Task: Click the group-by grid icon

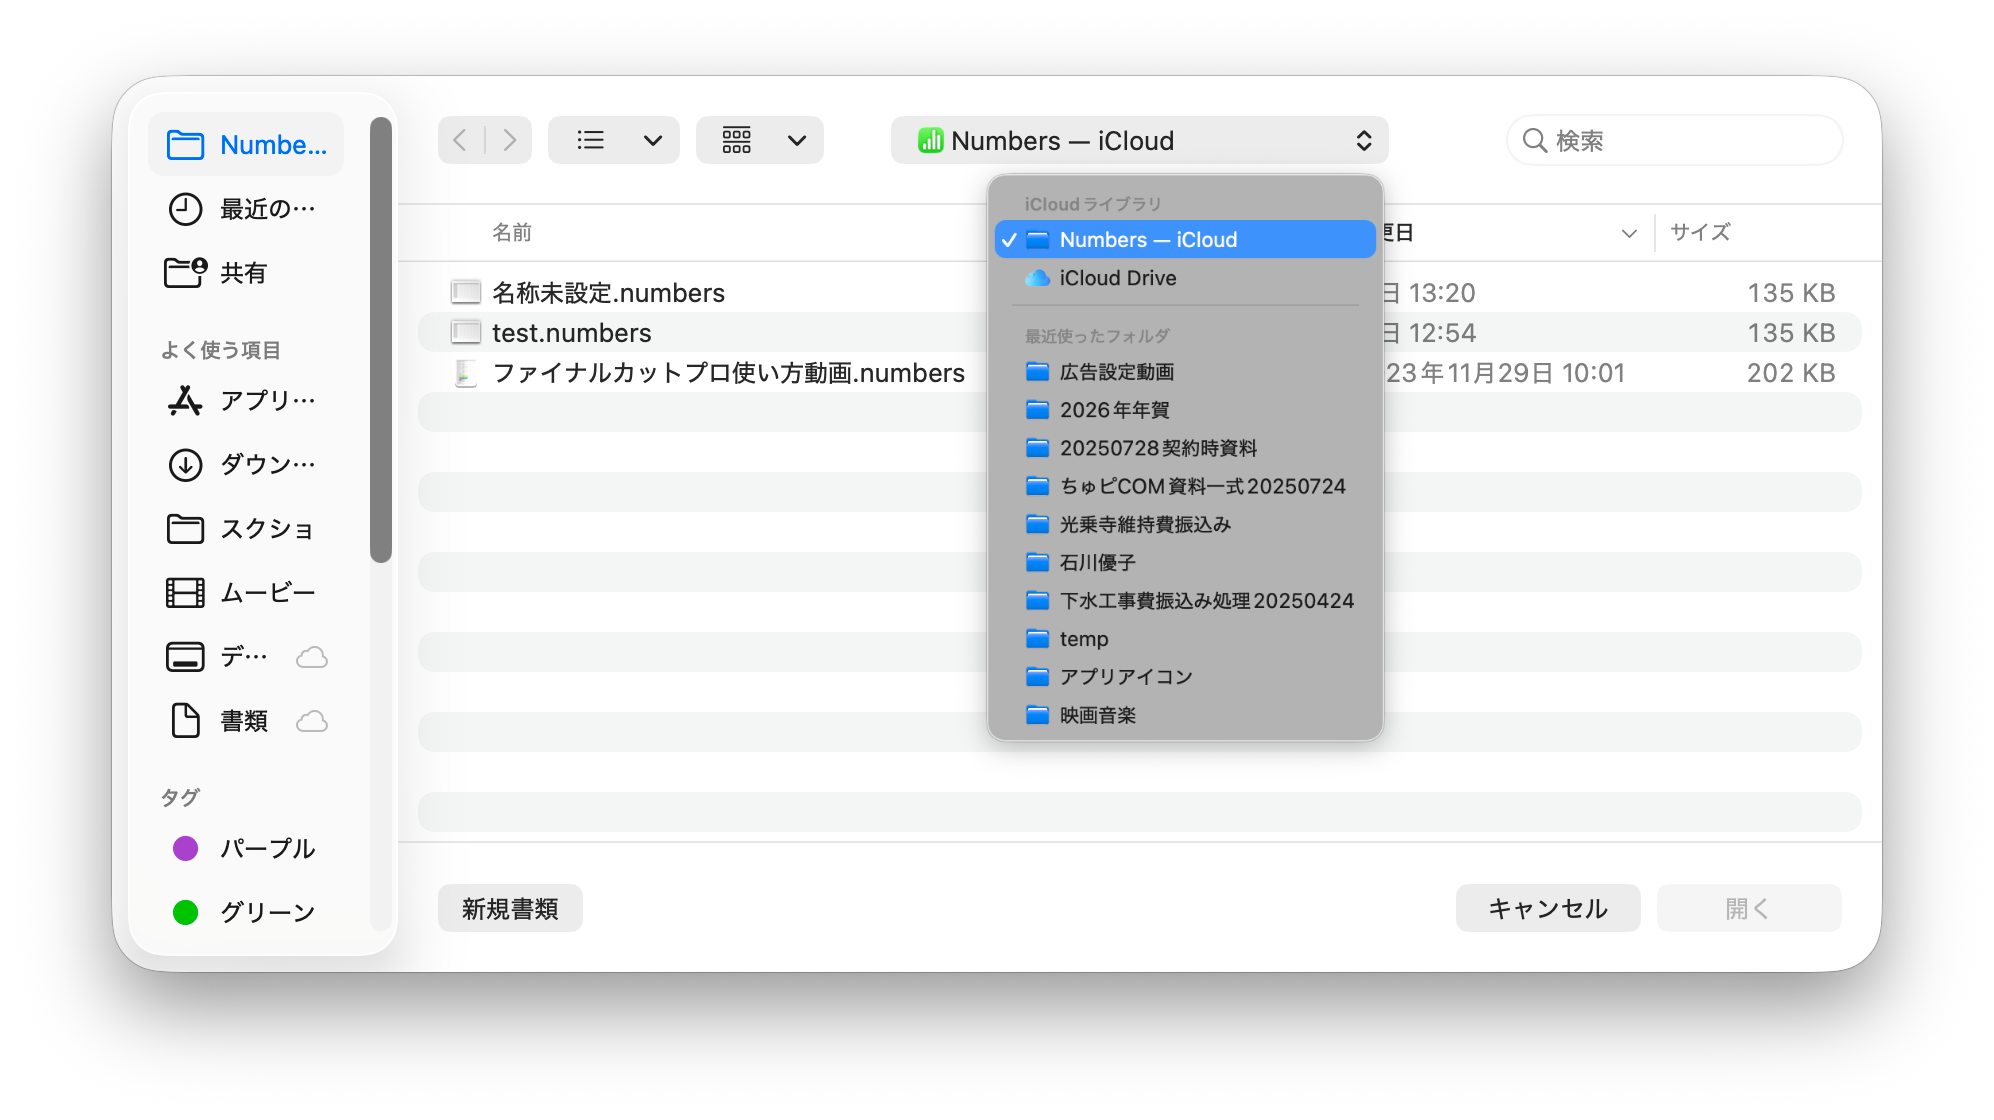Action: click(x=737, y=140)
